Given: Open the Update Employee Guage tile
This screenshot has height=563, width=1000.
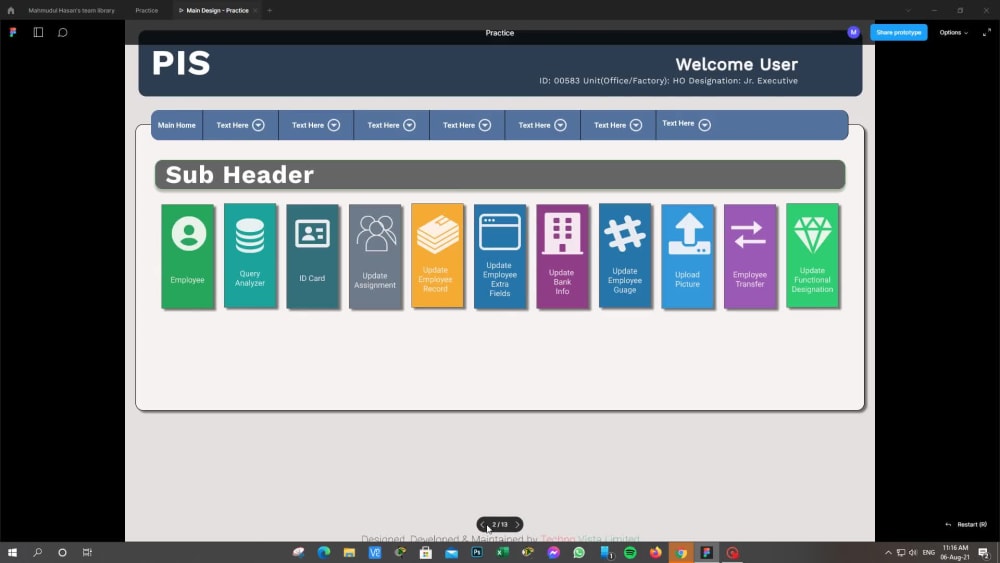Looking at the screenshot, I should click(x=625, y=256).
